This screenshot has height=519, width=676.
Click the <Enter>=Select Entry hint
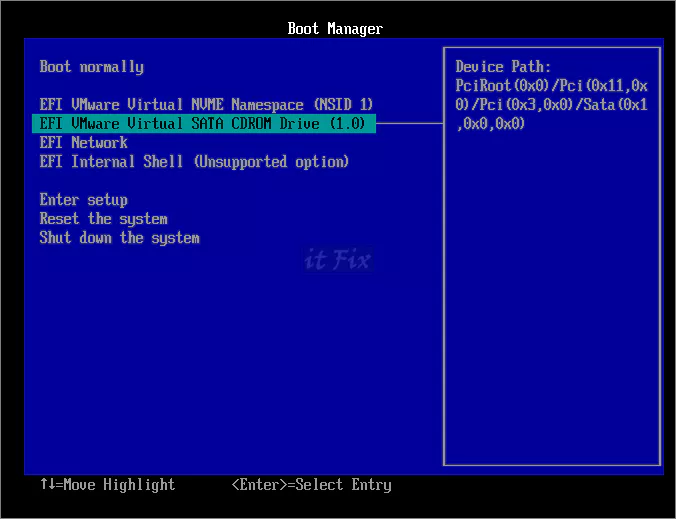(311, 485)
